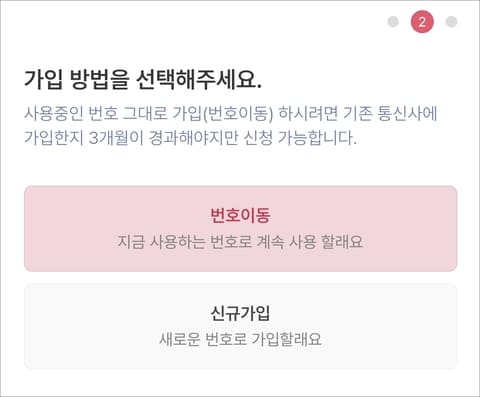
Task: Click the '가입할래요' phrase in gray card
Action: tap(287, 339)
